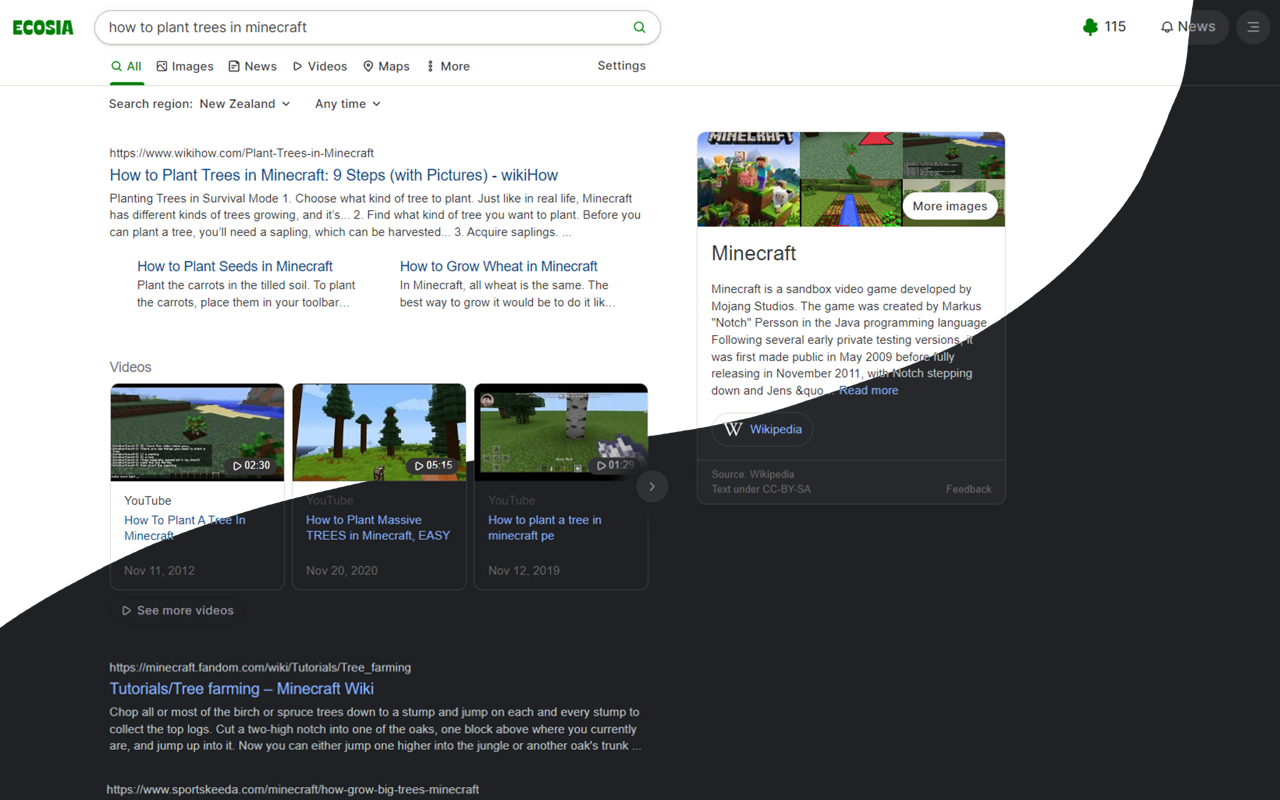Switch to the Images tab

[185, 66]
